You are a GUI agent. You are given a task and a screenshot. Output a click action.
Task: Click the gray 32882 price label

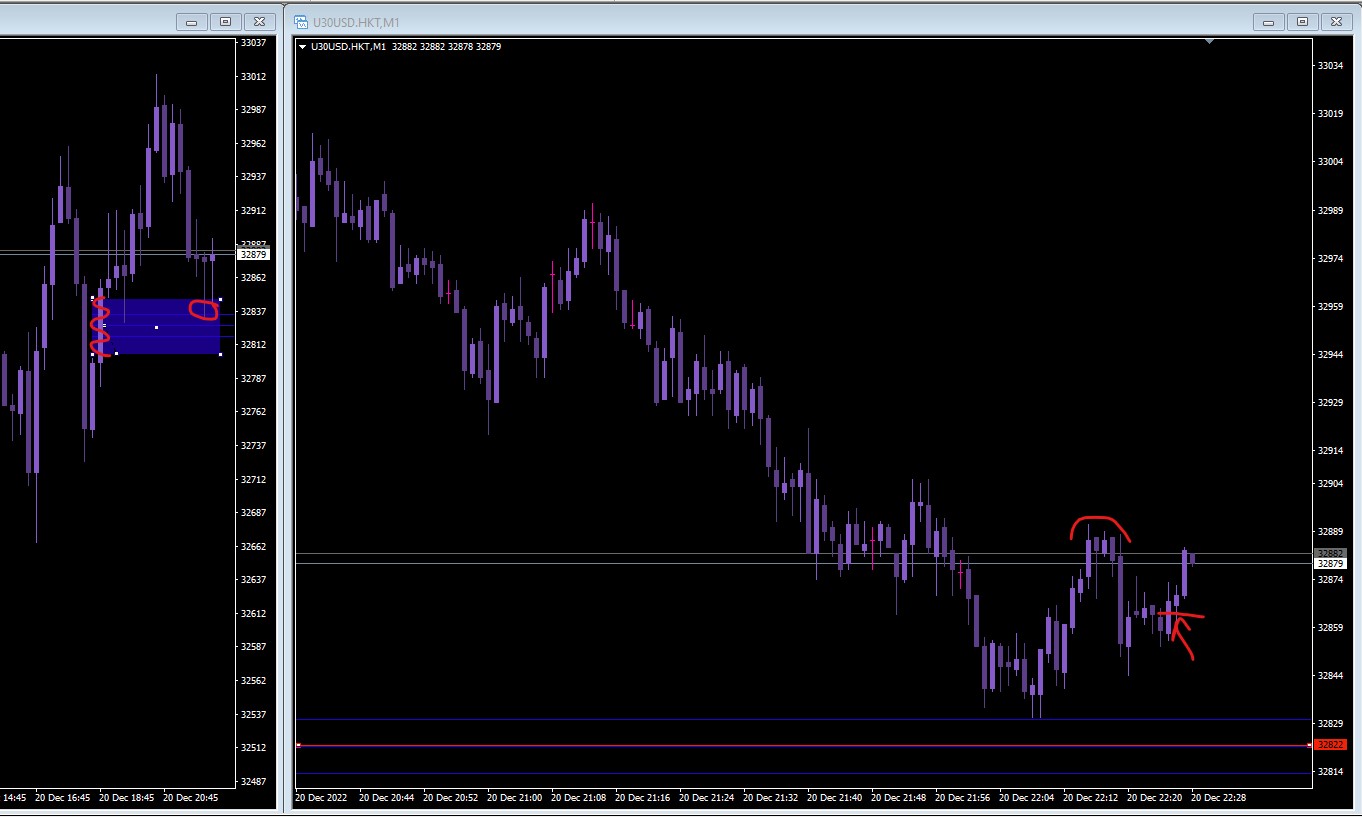tap(1331, 553)
